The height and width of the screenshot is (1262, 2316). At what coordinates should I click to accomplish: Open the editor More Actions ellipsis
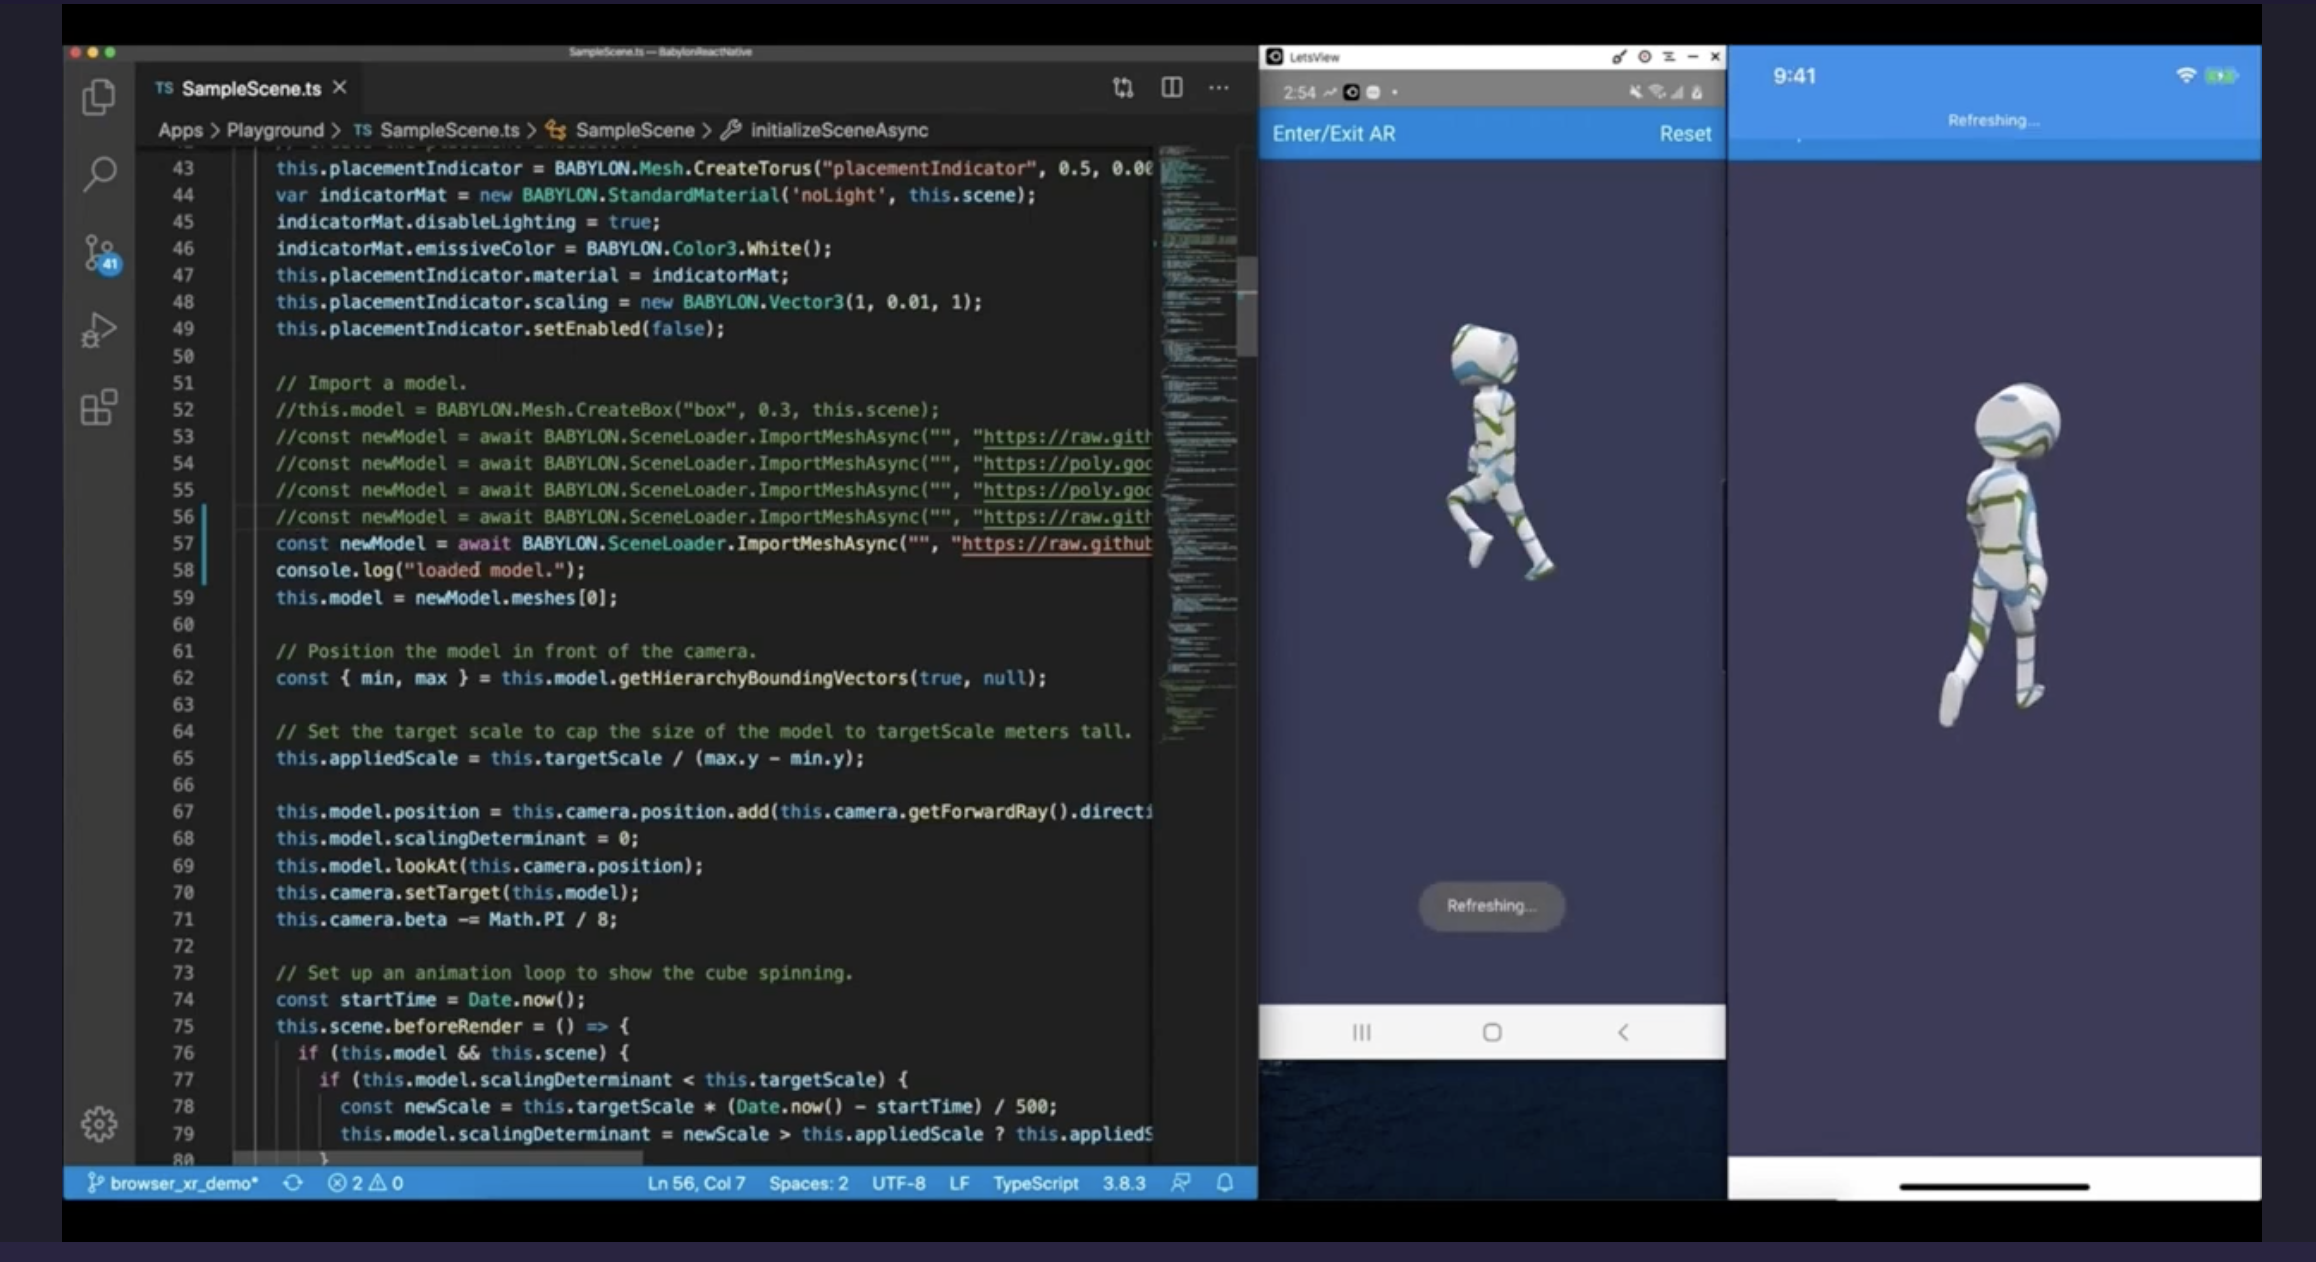point(1218,88)
